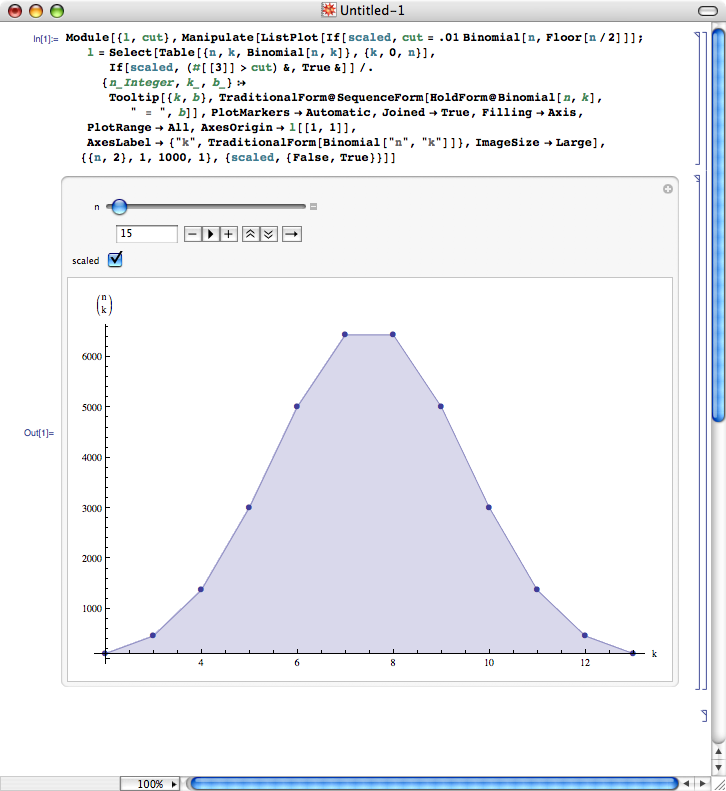Collapse the n slider controls toggle
The height and width of the screenshot is (791, 726).
tap(313, 207)
